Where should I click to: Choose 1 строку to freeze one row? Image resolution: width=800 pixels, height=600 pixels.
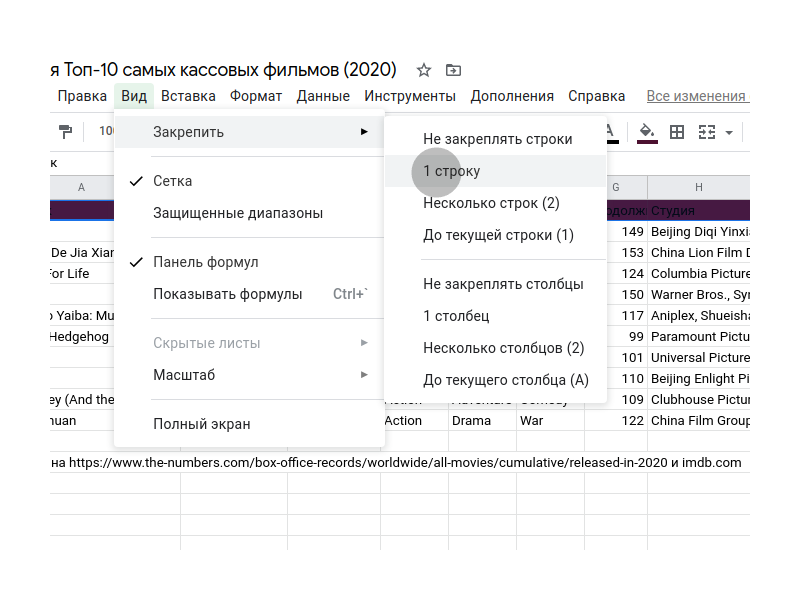(x=452, y=171)
